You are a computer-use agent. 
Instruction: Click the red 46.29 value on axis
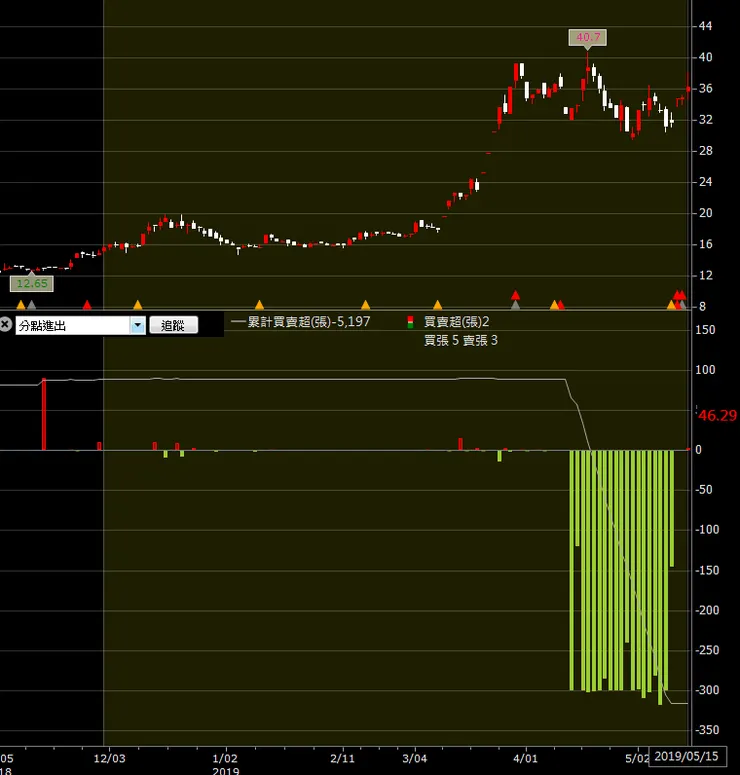[717, 416]
